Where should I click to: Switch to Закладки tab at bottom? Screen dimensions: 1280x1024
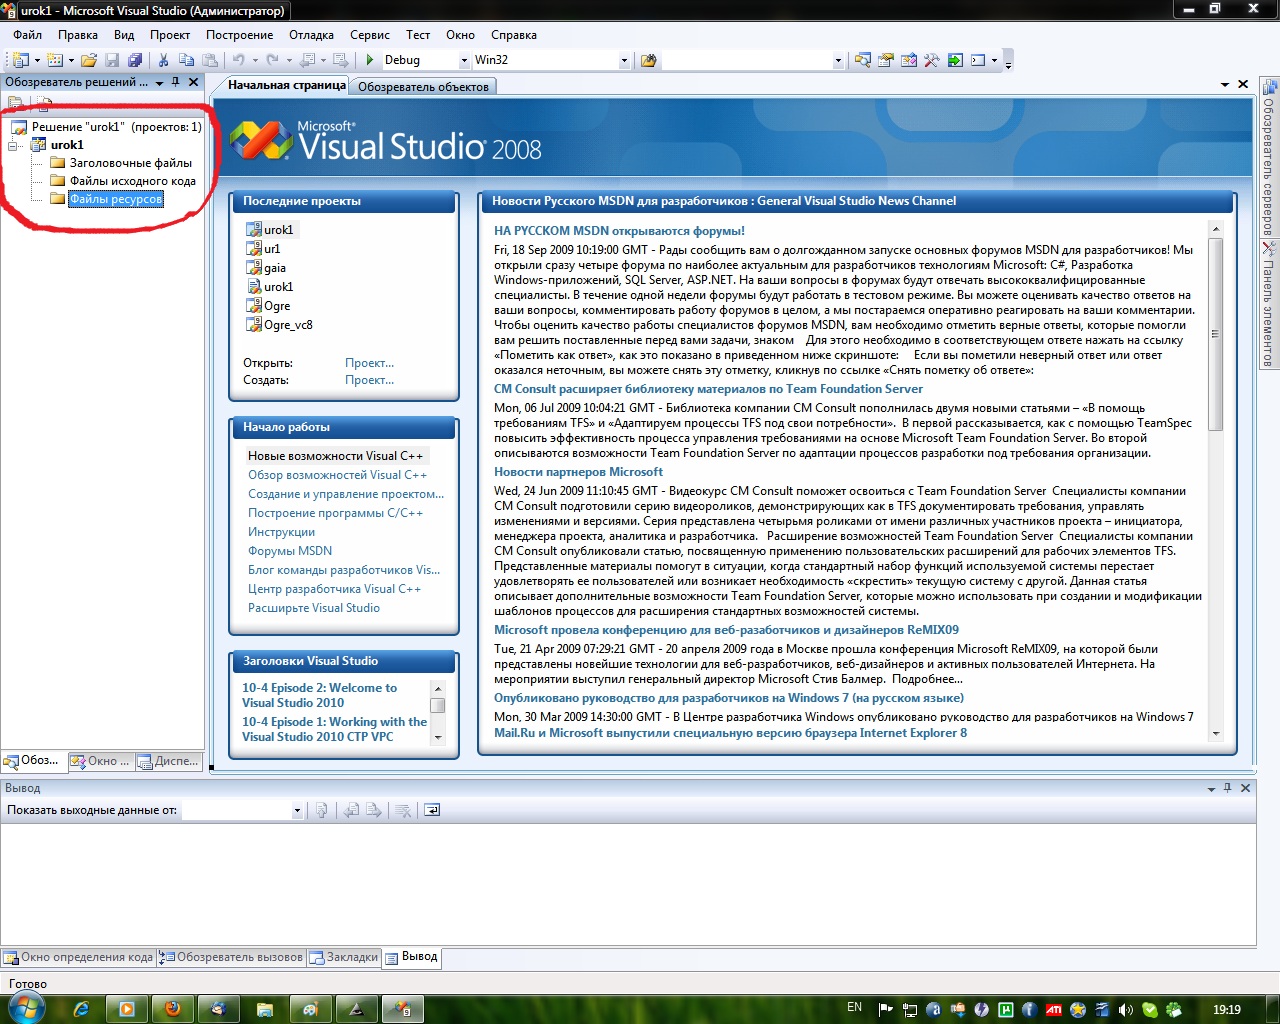pos(344,957)
